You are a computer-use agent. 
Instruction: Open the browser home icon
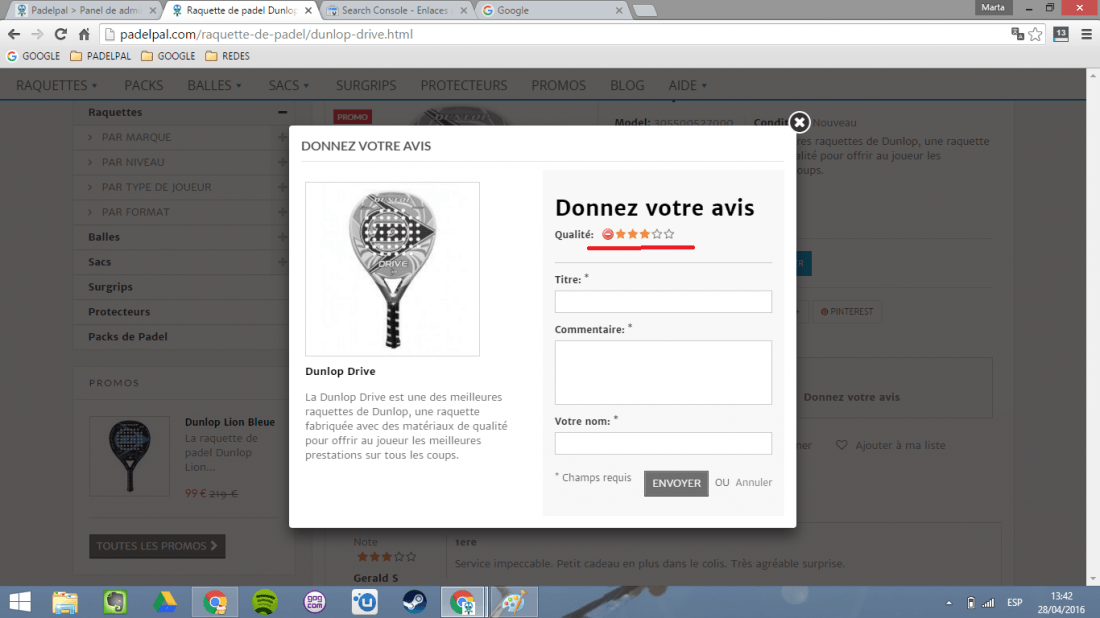84,34
